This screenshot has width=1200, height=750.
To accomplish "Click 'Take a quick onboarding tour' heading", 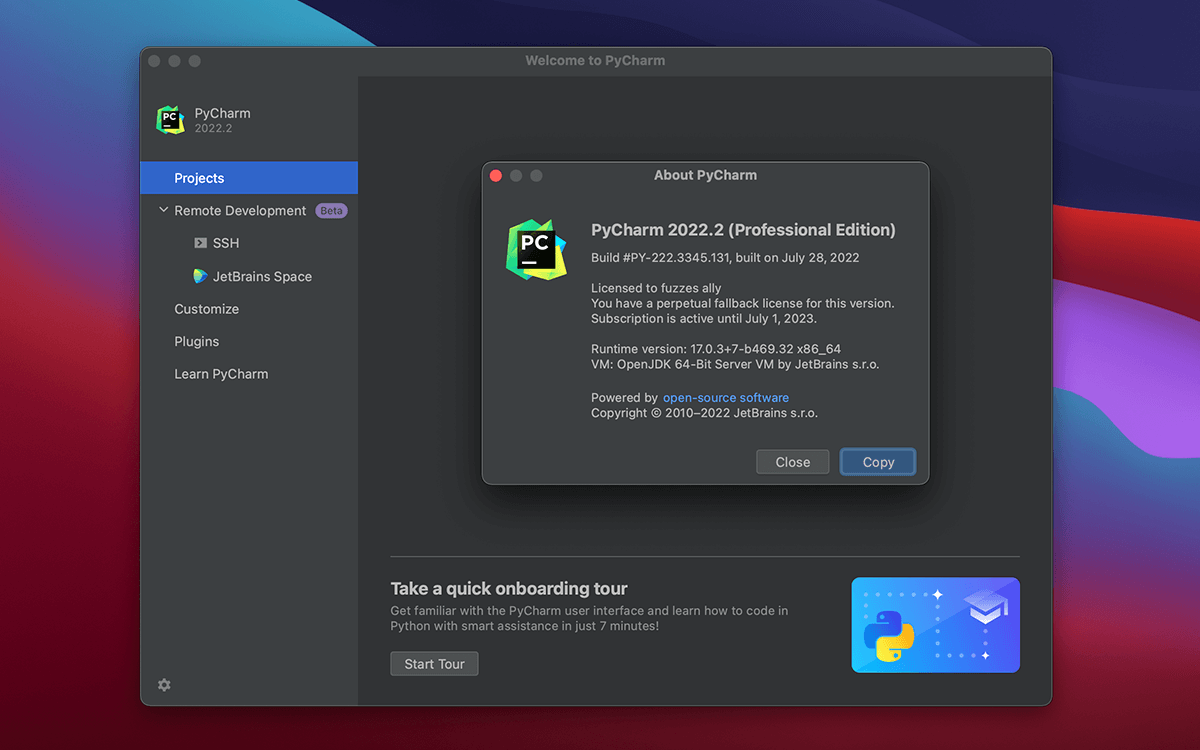I will tap(509, 589).
